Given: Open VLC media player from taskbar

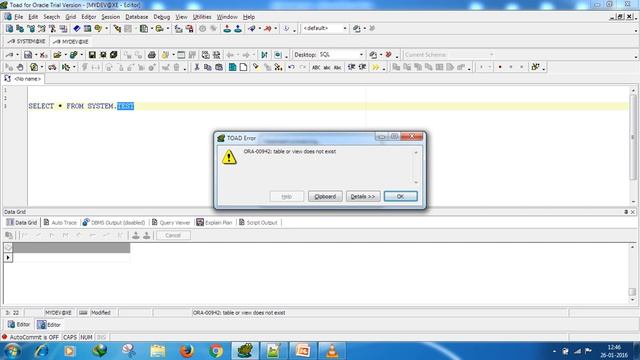Looking at the screenshot, I should pos(332,351).
